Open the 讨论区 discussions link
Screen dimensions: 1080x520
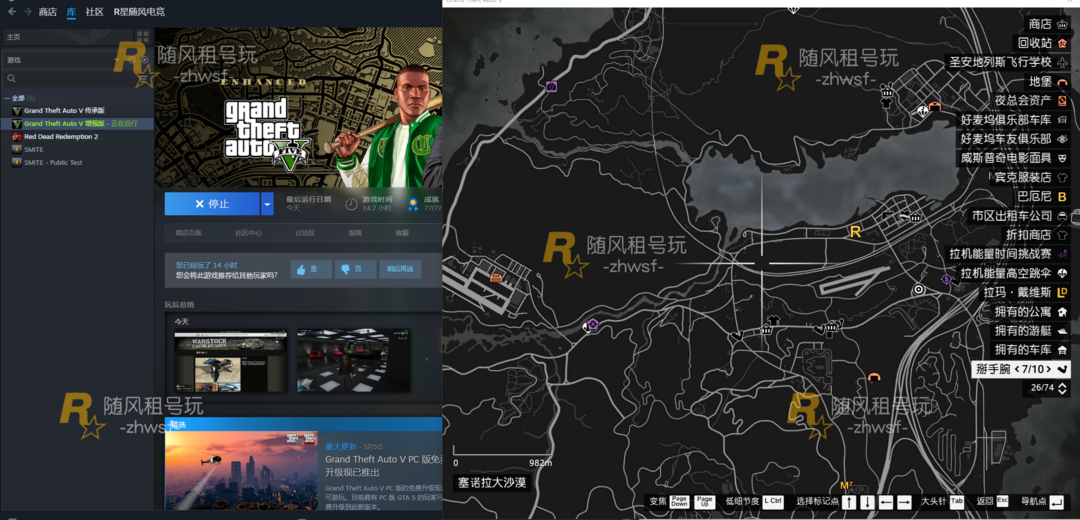305,233
